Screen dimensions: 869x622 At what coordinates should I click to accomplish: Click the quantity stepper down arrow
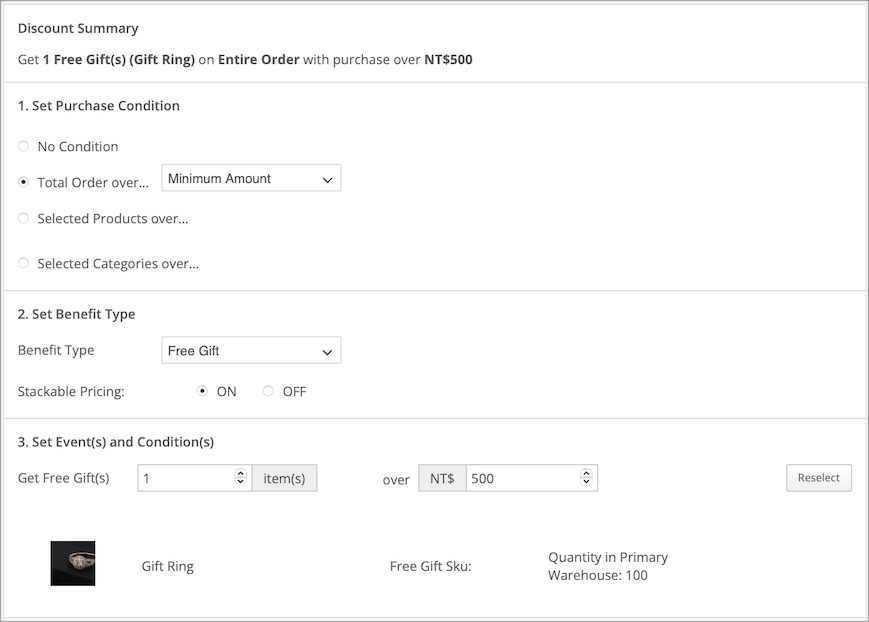tap(241, 482)
